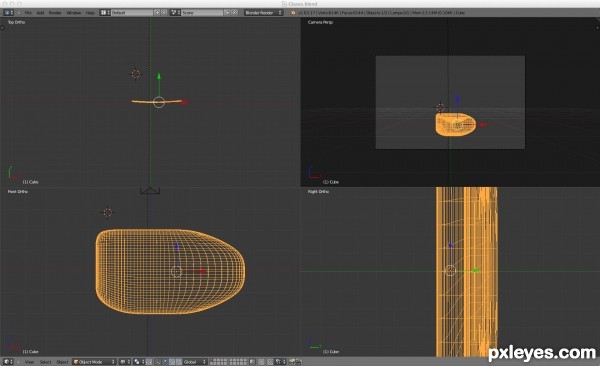600x366 pixels.
Task: Click the Blender logo icon in info header
Action: (293, 13)
